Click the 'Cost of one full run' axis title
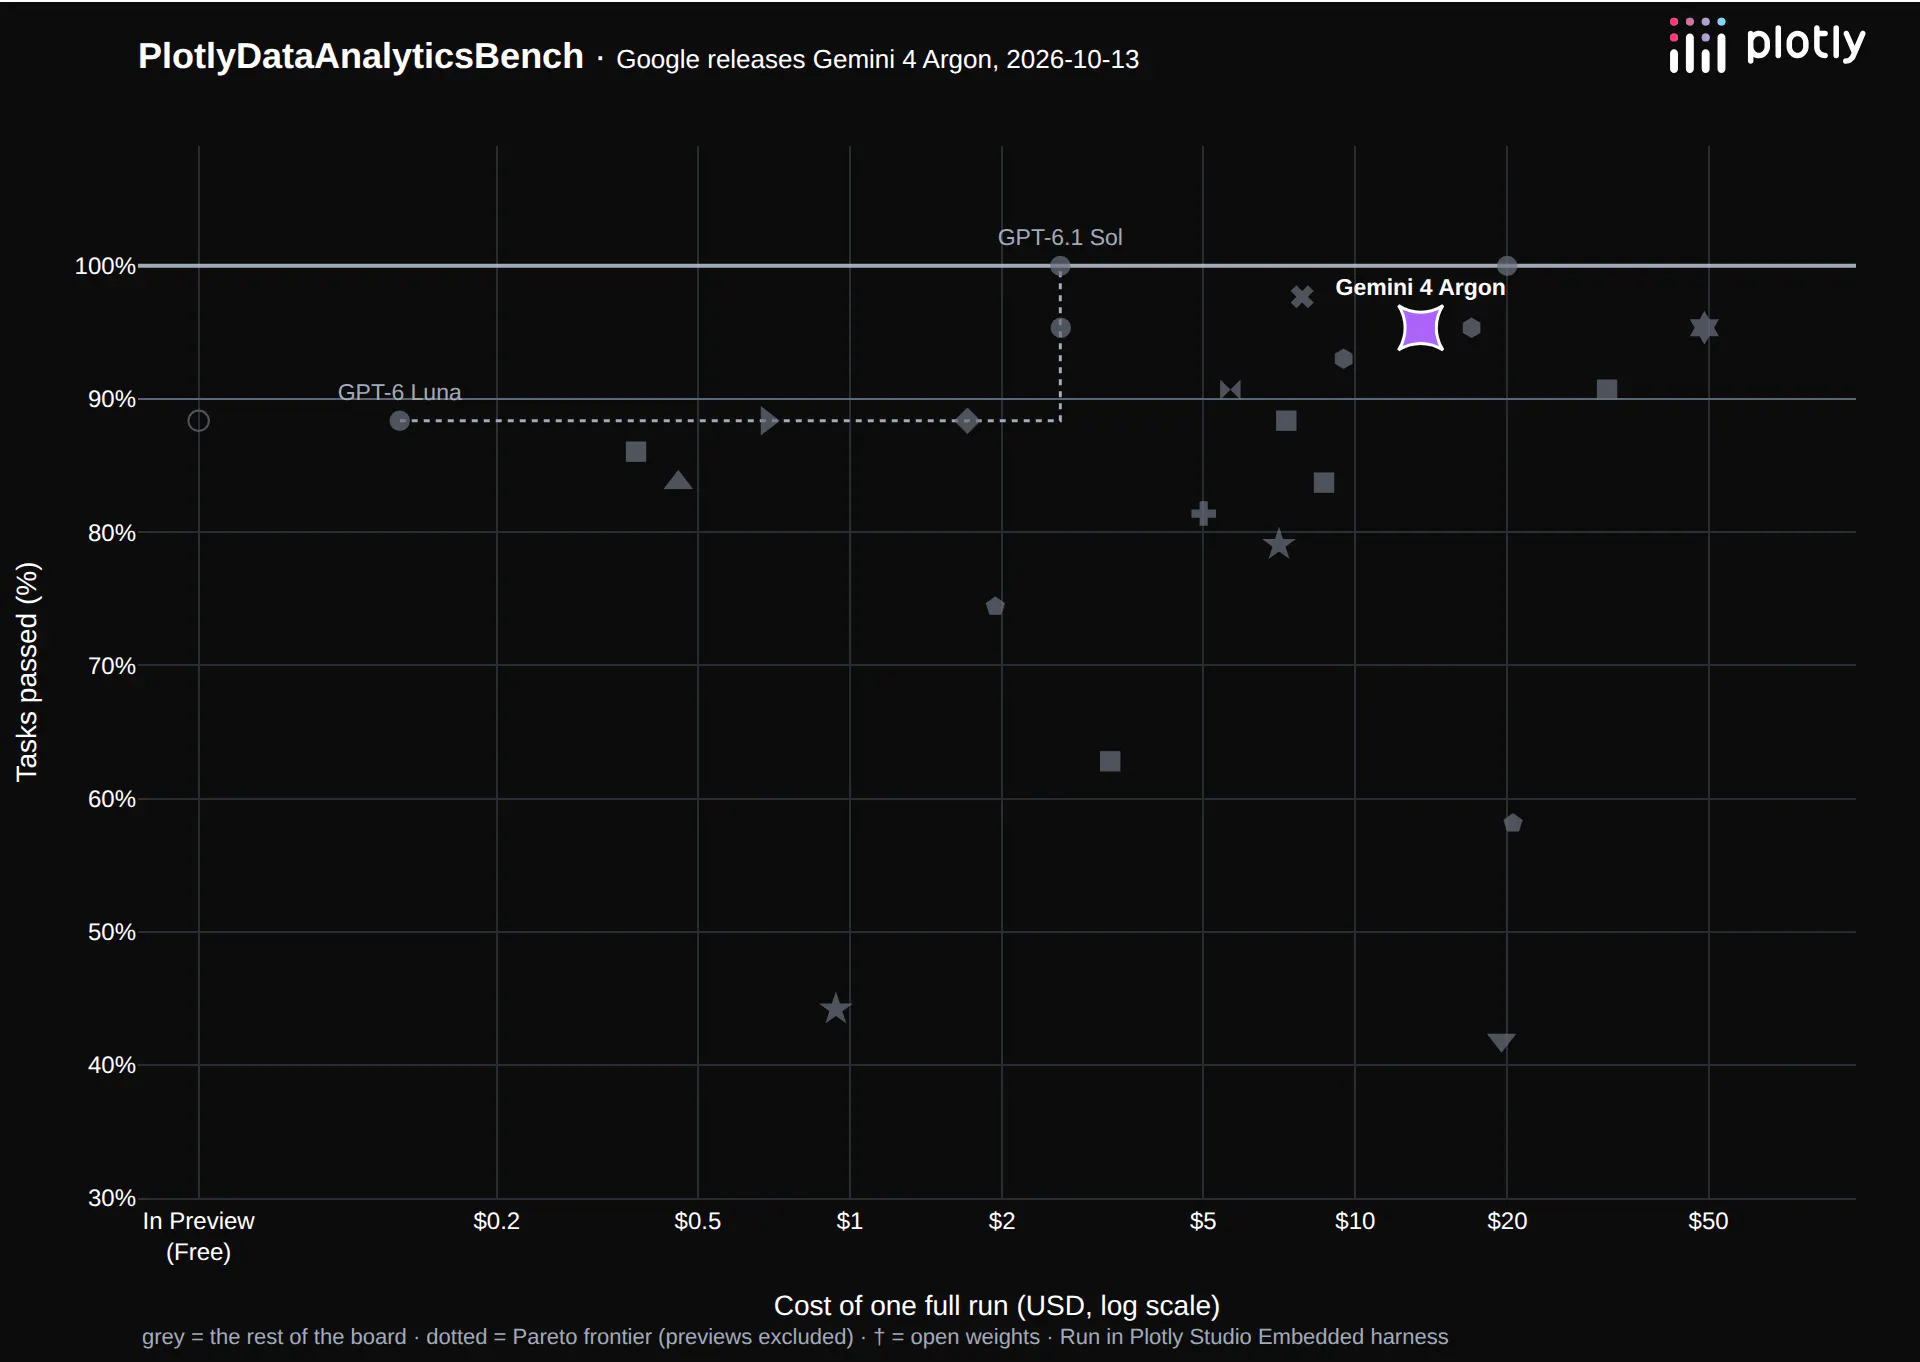 pos(996,1306)
